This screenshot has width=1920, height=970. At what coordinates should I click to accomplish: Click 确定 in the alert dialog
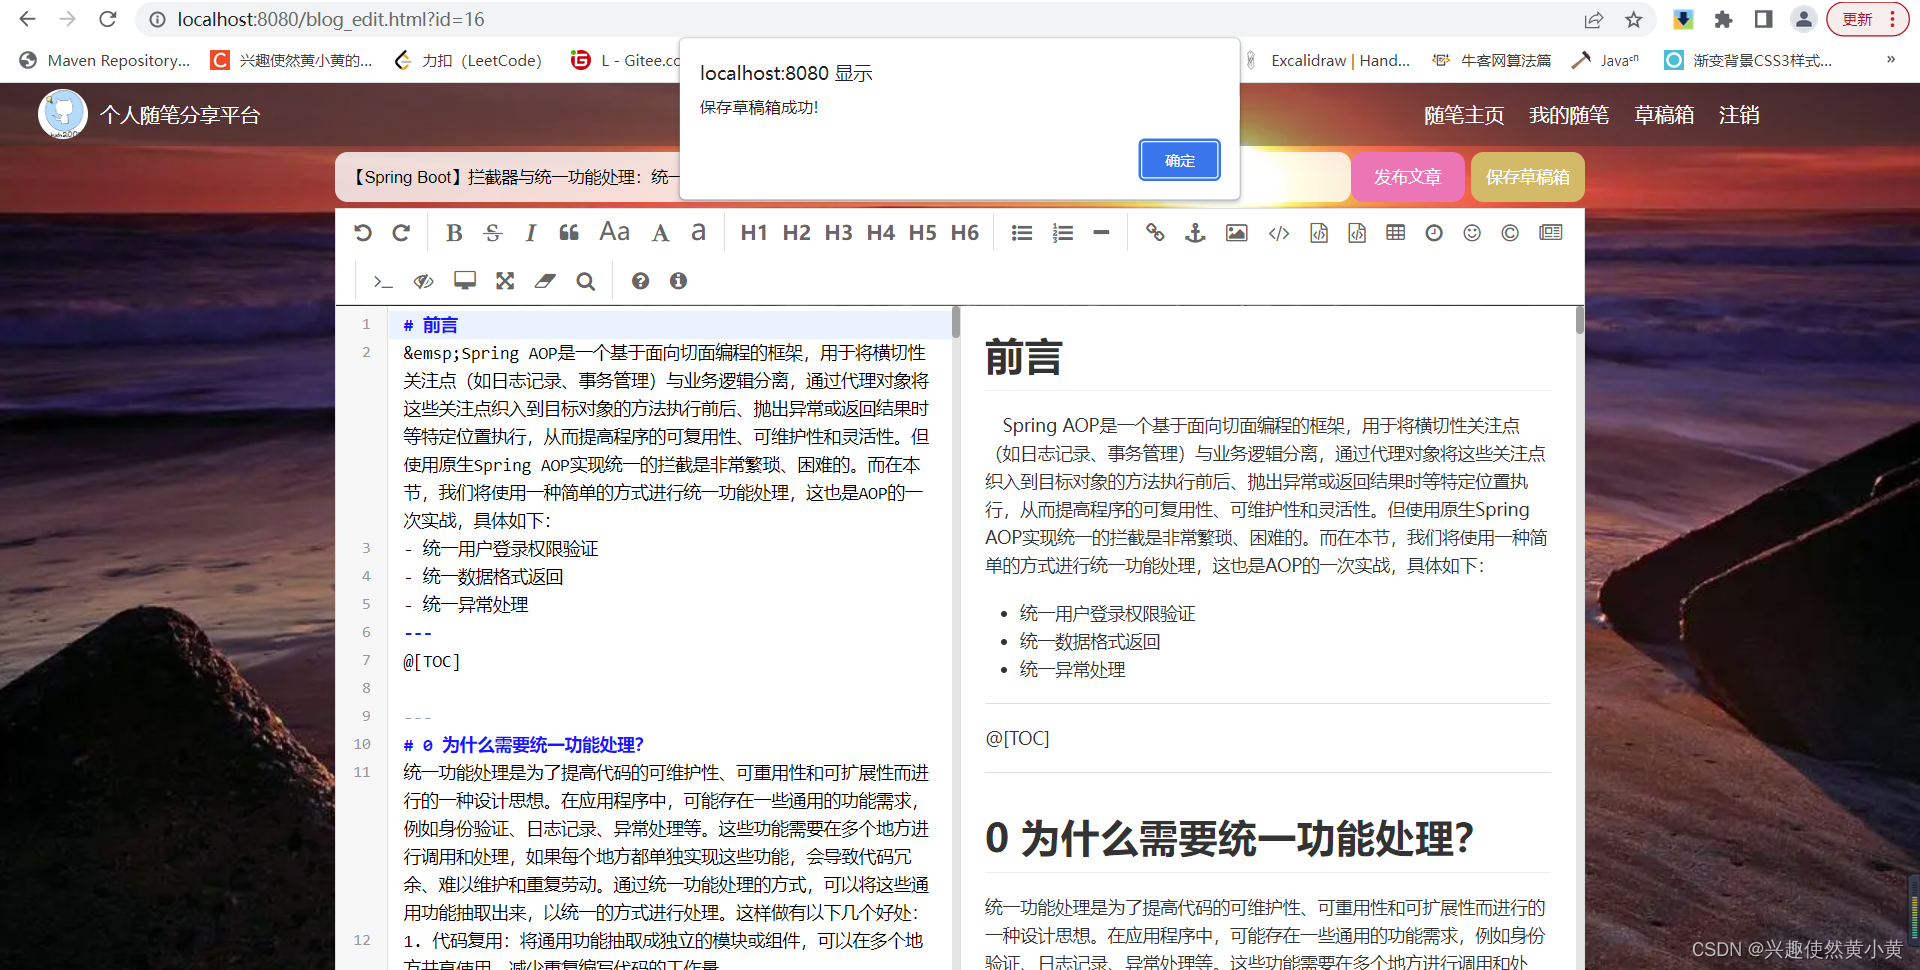pos(1180,160)
